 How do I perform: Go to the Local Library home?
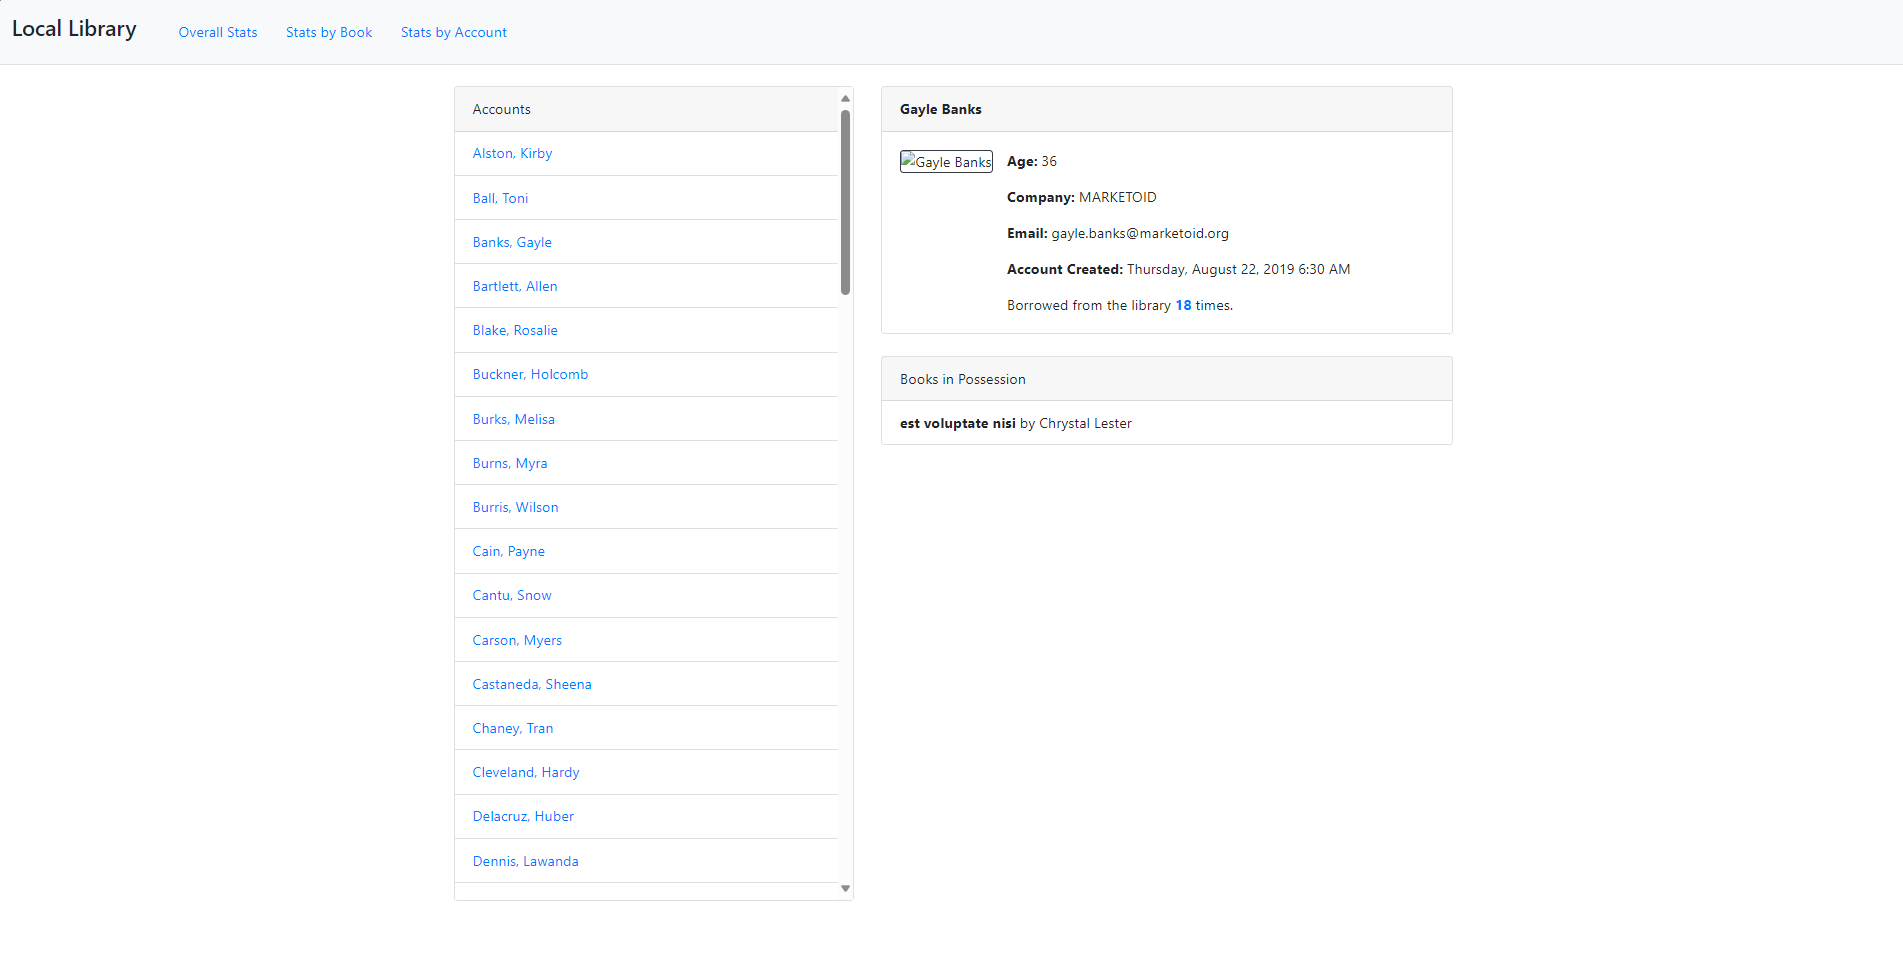[x=74, y=28]
